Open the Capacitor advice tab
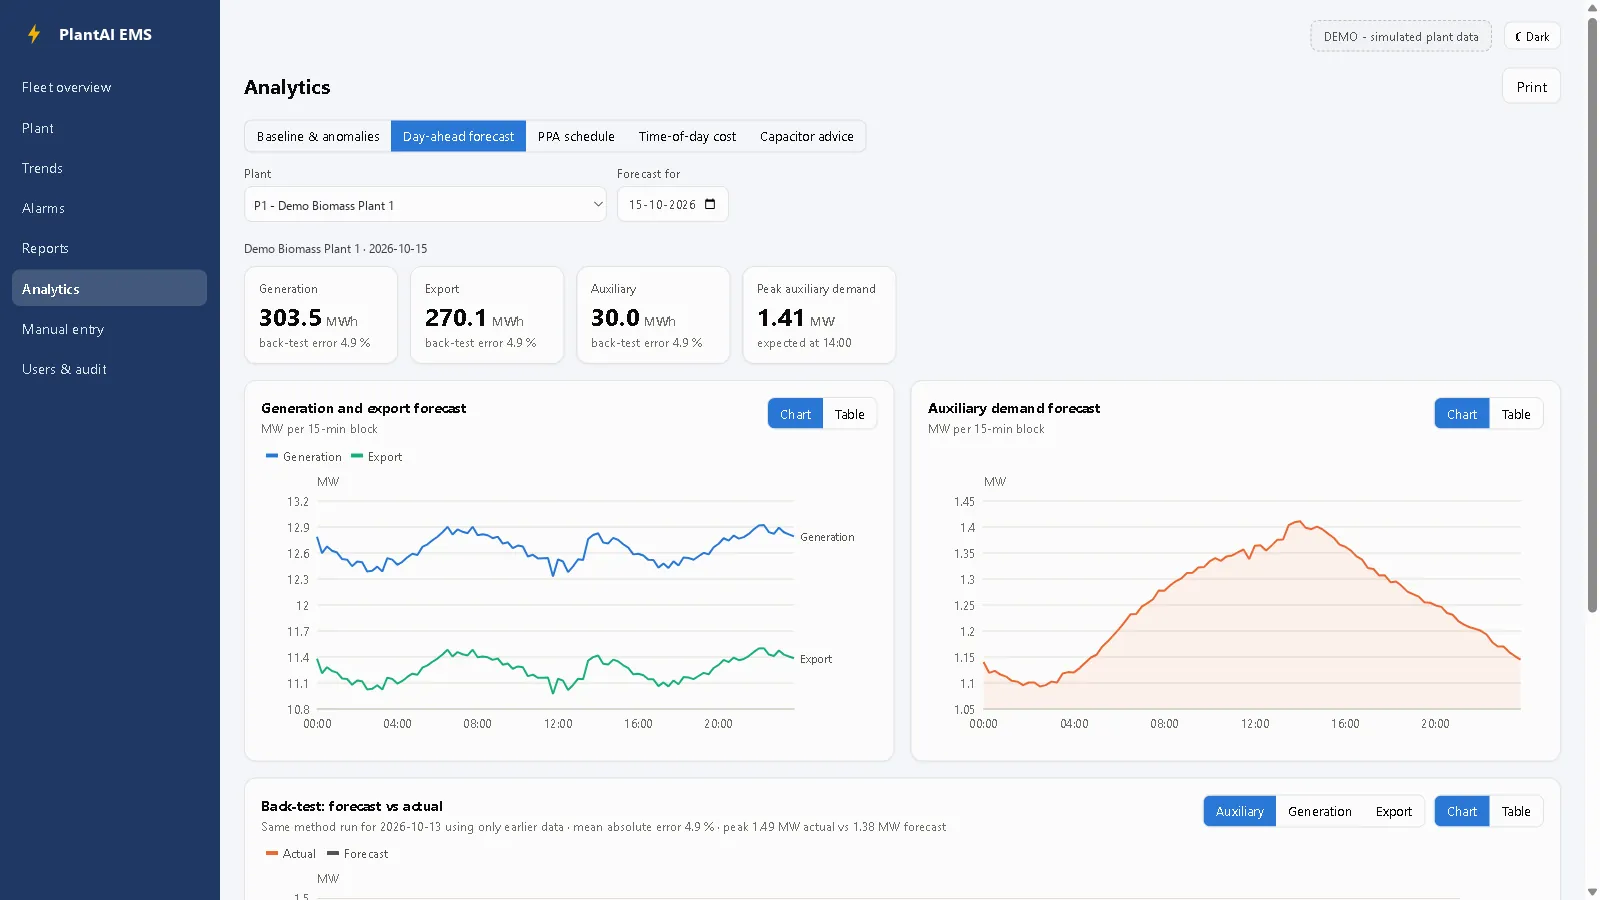Screen dimensions: 1600x900 [x=806, y=136]
